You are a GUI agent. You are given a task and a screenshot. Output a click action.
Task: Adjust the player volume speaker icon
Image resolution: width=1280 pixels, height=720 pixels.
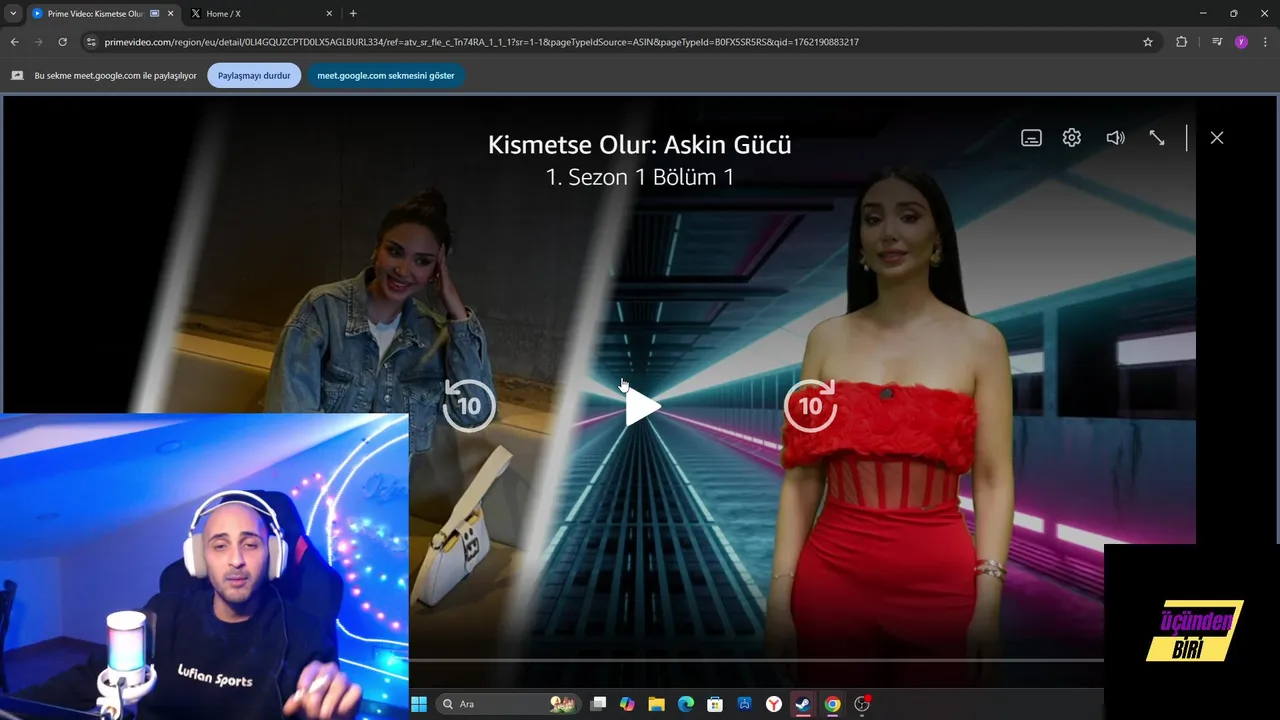(1115, 138)
